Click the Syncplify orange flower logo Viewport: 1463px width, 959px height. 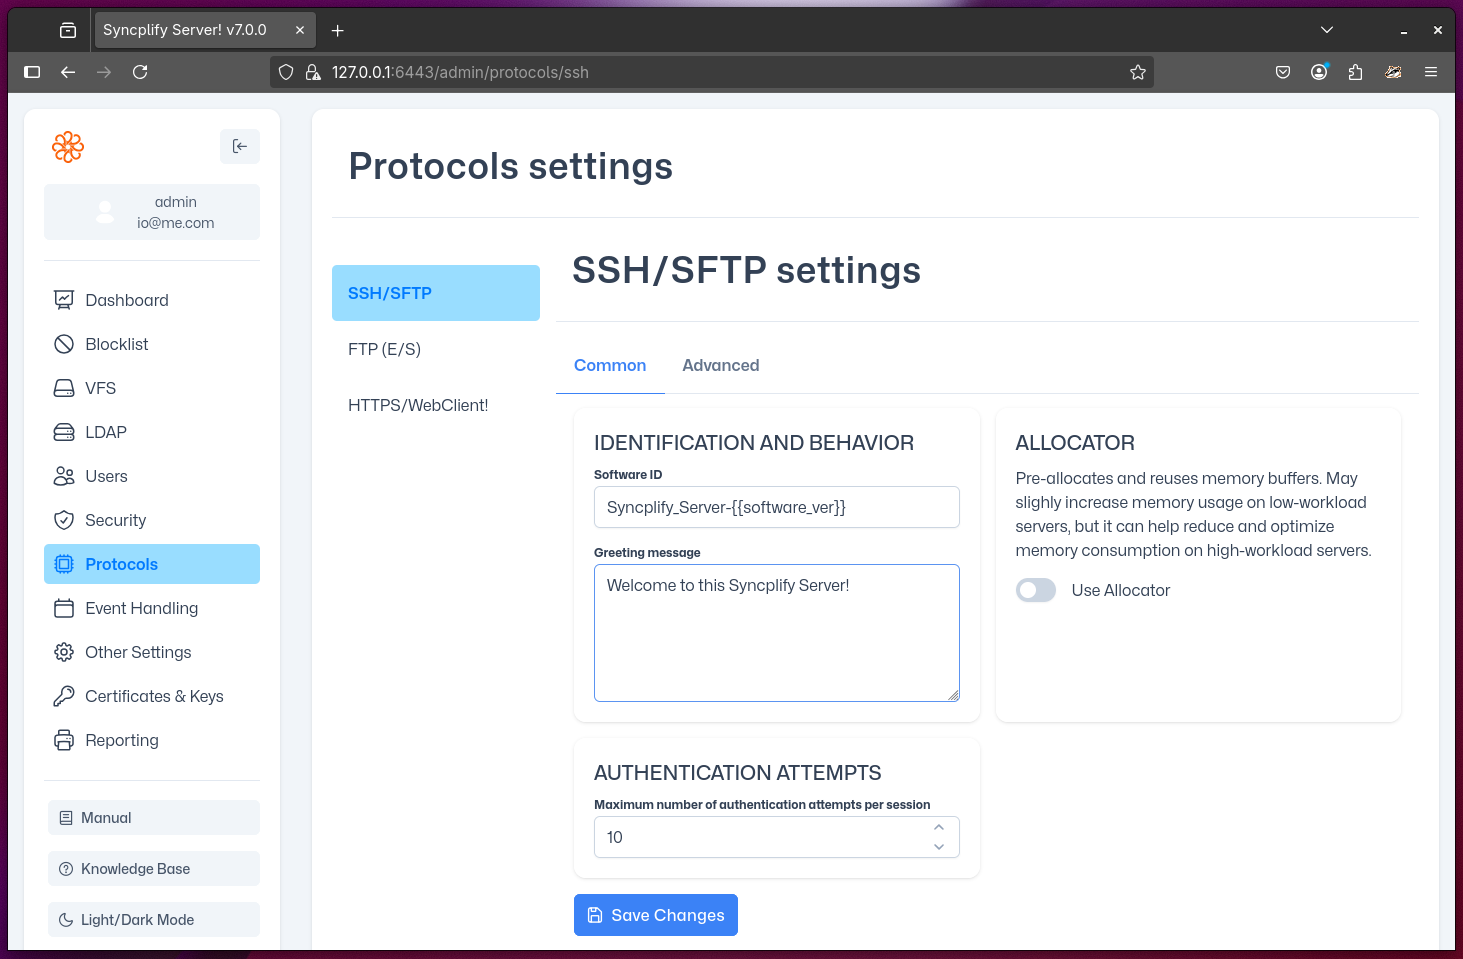tap(68, 147)
